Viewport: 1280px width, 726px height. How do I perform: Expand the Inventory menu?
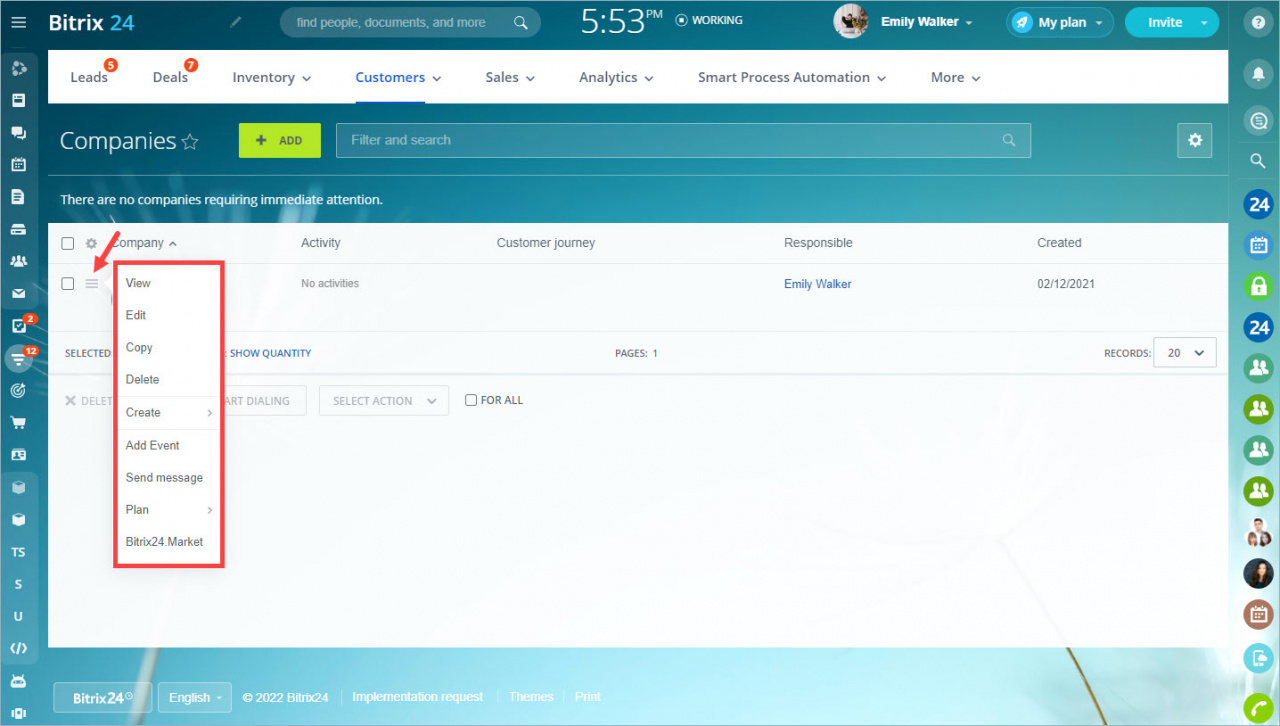272,77
